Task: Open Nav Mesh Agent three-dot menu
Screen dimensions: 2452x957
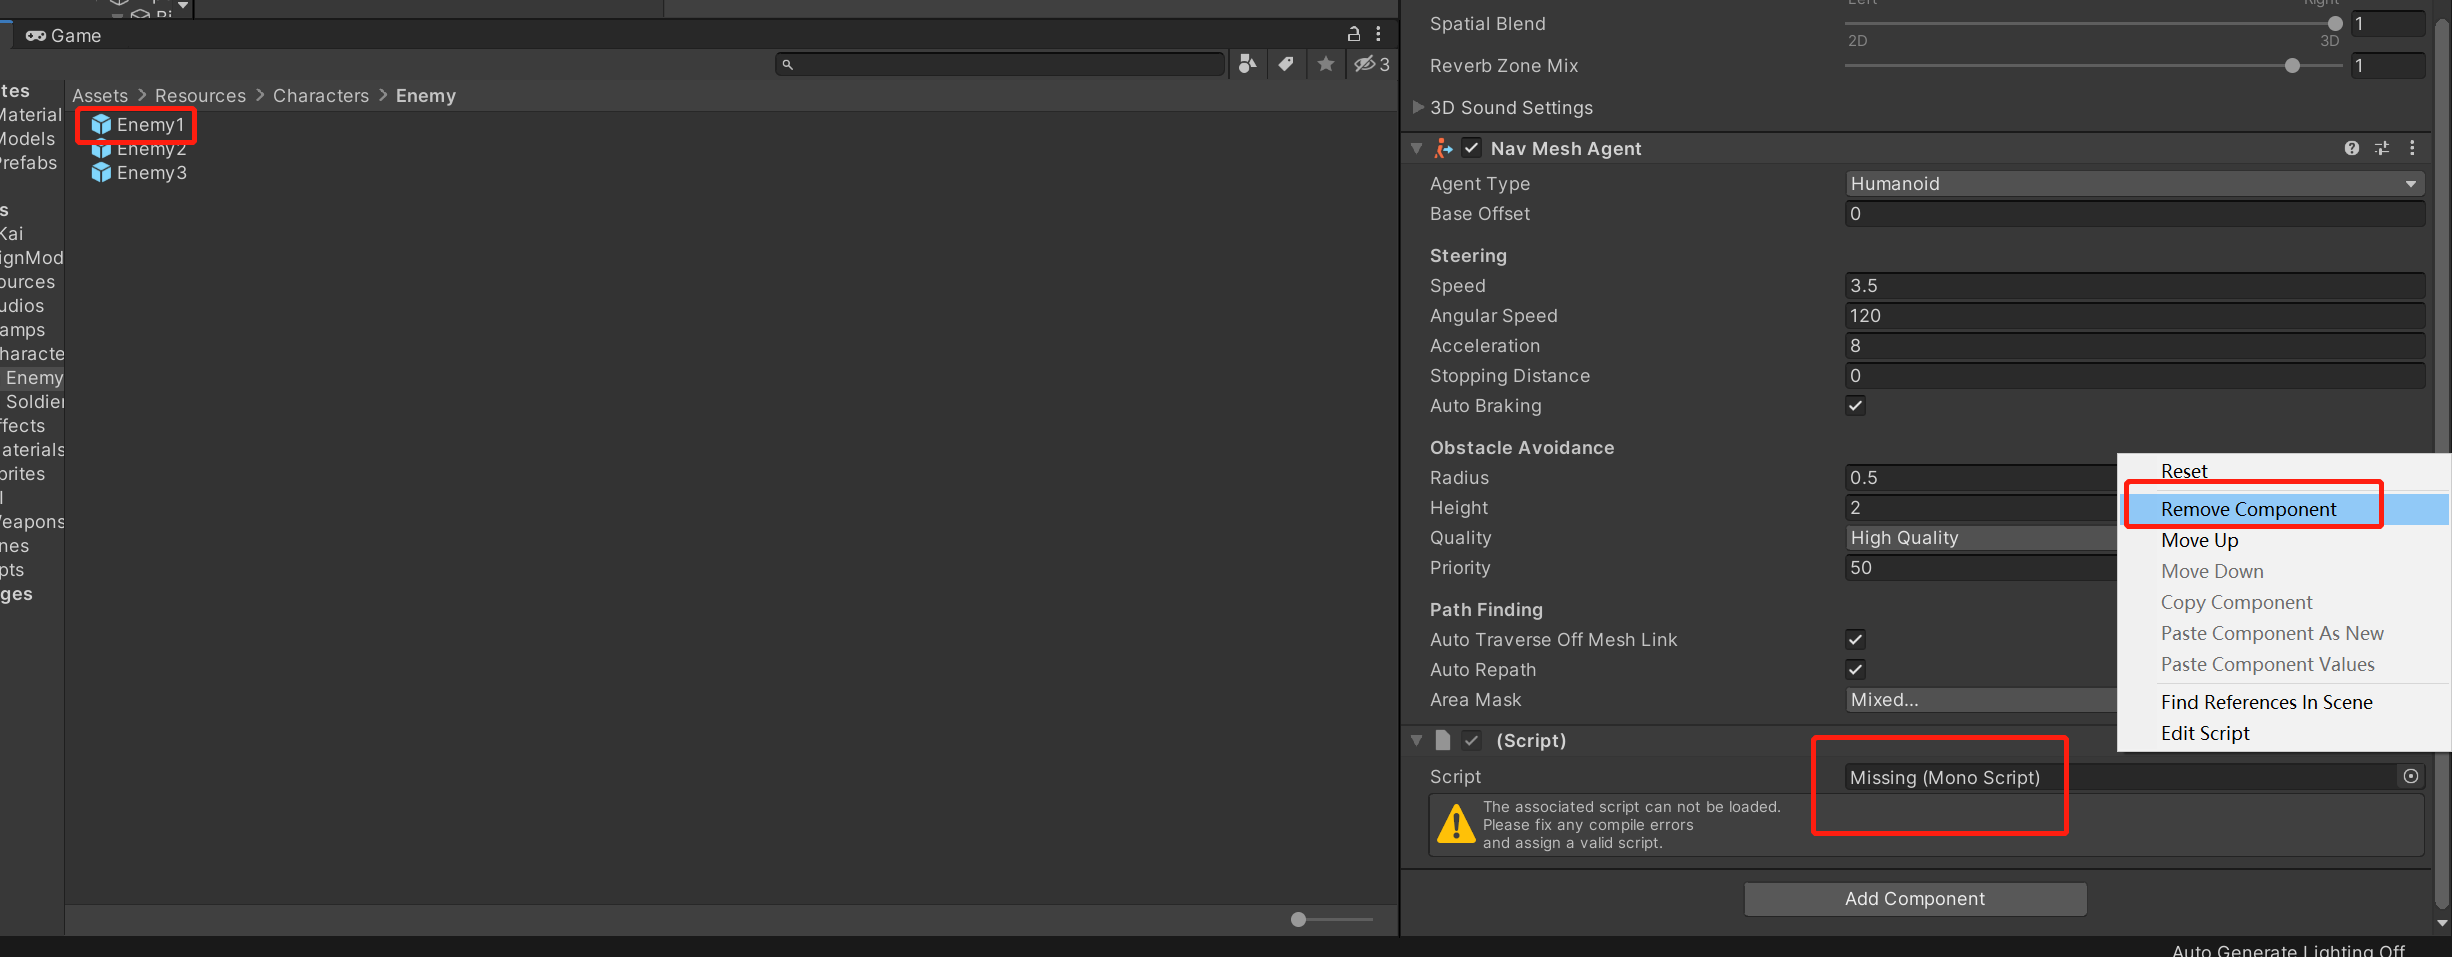Action: pos(2413,148)
